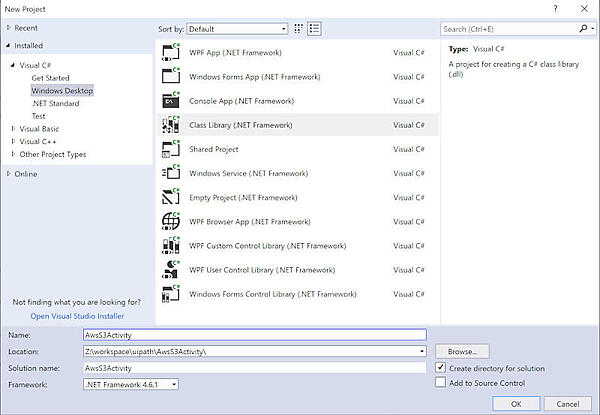Select the WPF Browser App icon
Image resolution: width=600 pixels, height=415 pixels.
169,221
